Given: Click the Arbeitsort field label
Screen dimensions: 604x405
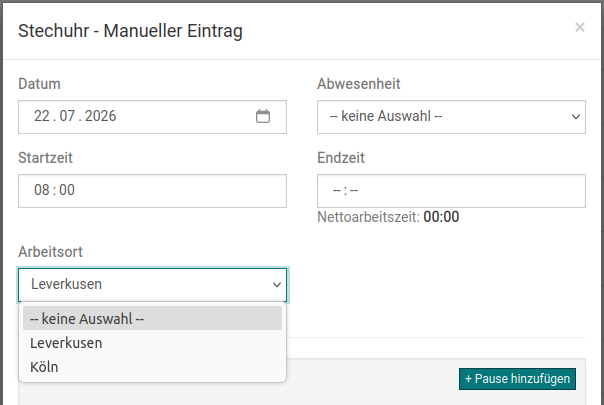Looking at the screenshot, I should (50, 252).
